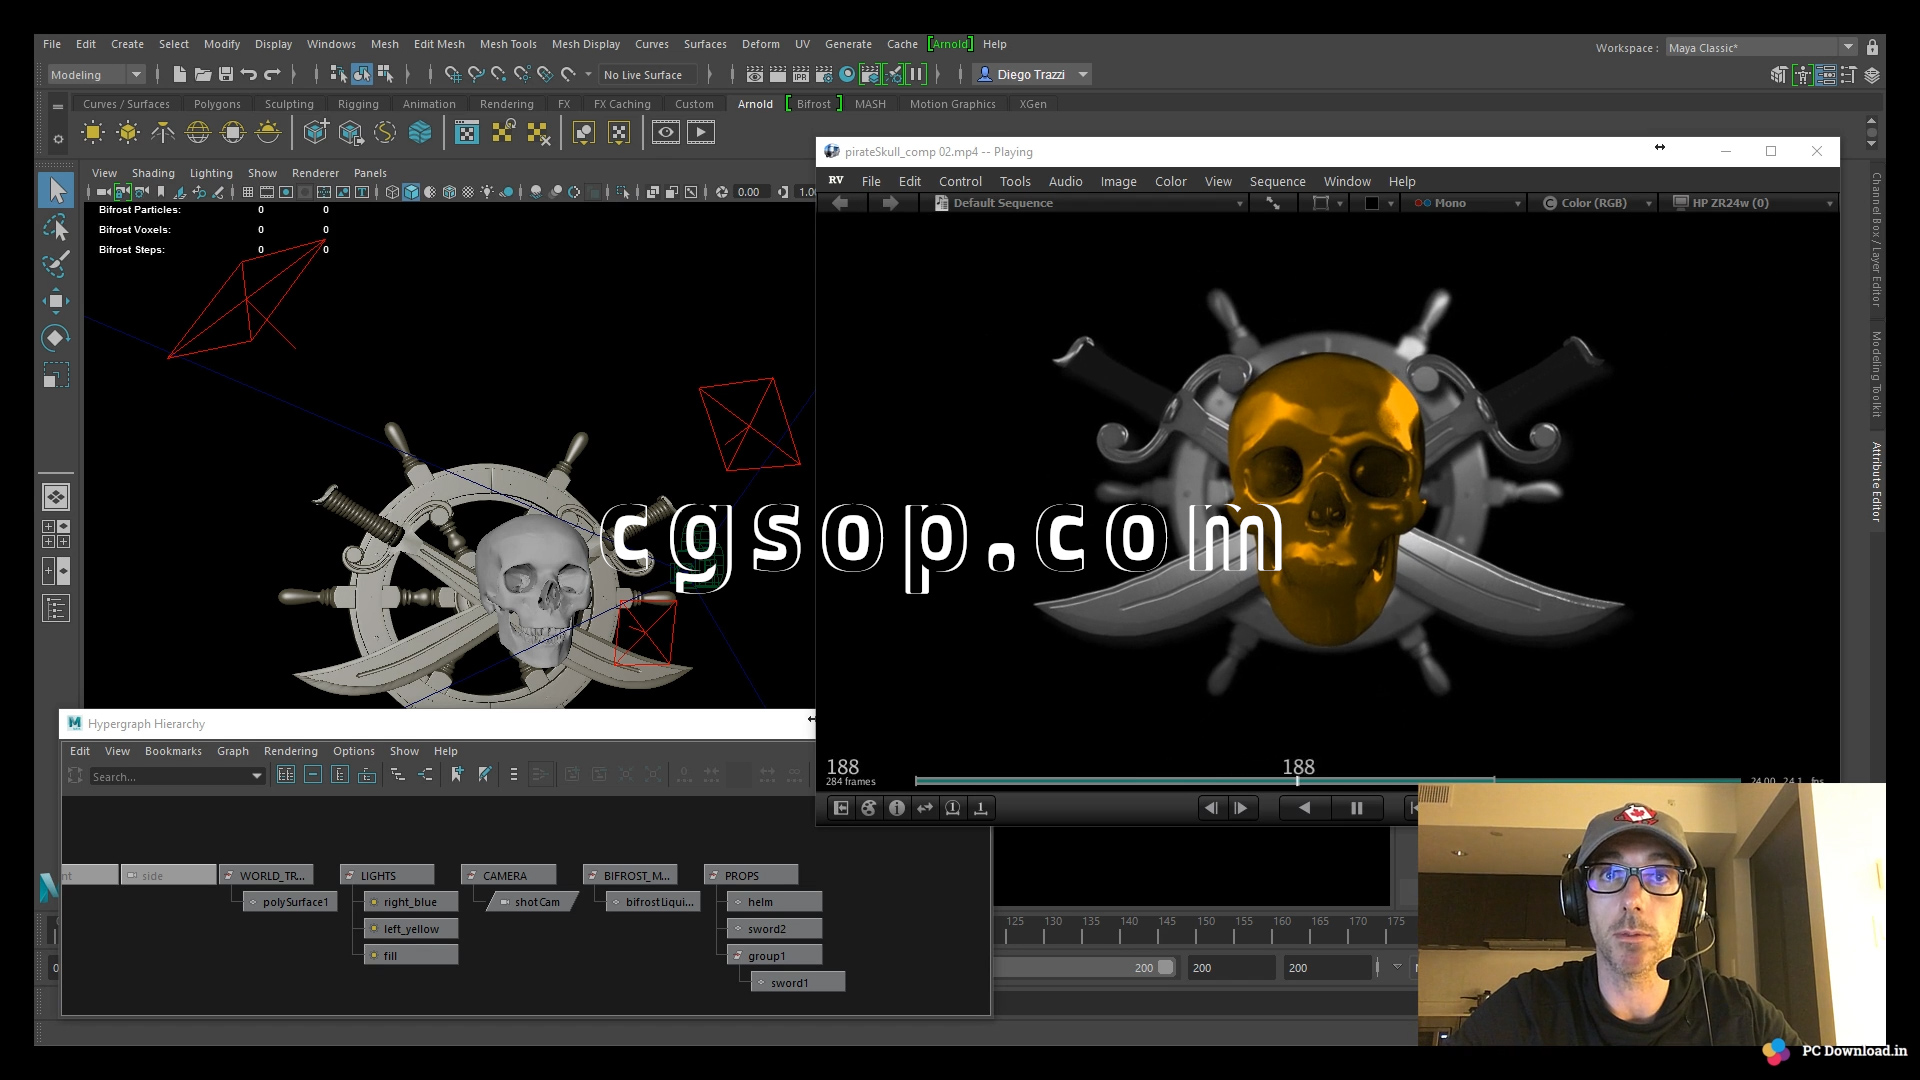Image resolution: width=1920 pixels, height=1080 pixels.
Task: Switch to the Rigging shelf tab
Action: click(357, 104)
